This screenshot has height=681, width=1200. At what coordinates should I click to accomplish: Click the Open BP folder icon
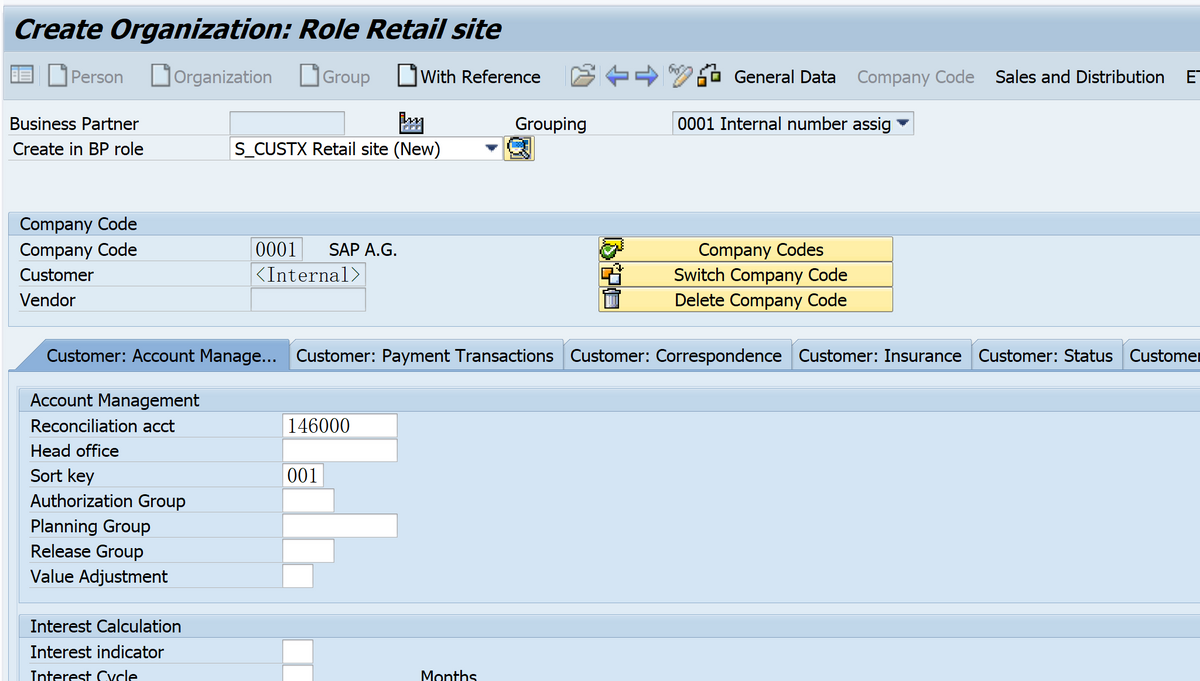coord(582,76)
